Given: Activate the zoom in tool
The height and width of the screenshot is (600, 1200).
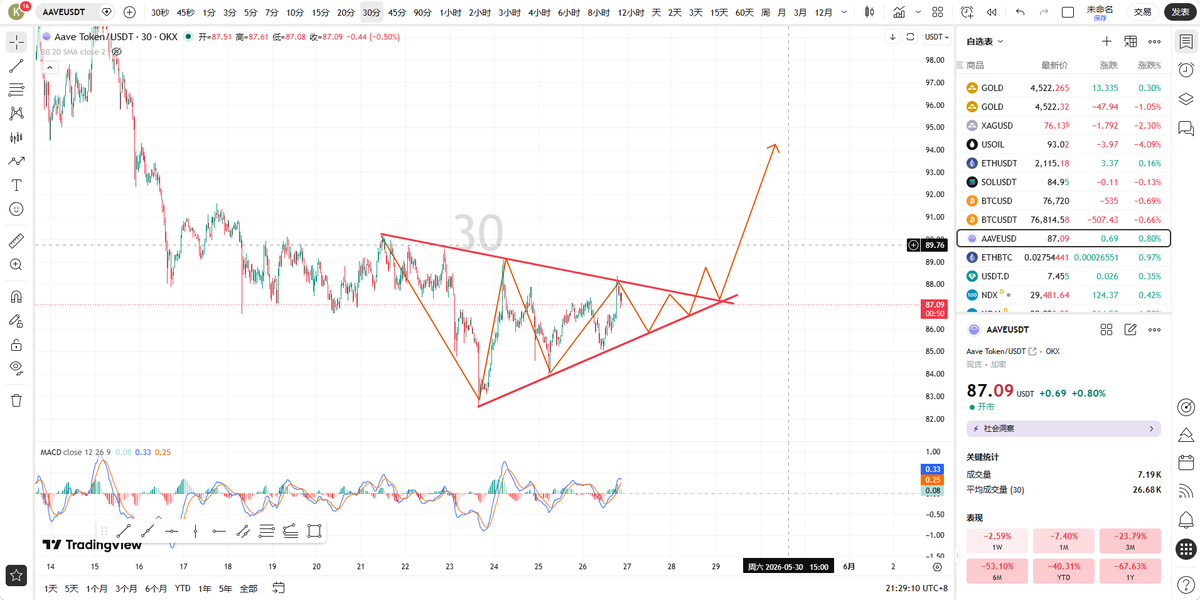Looking at the screenshot, I should [16, 265].
